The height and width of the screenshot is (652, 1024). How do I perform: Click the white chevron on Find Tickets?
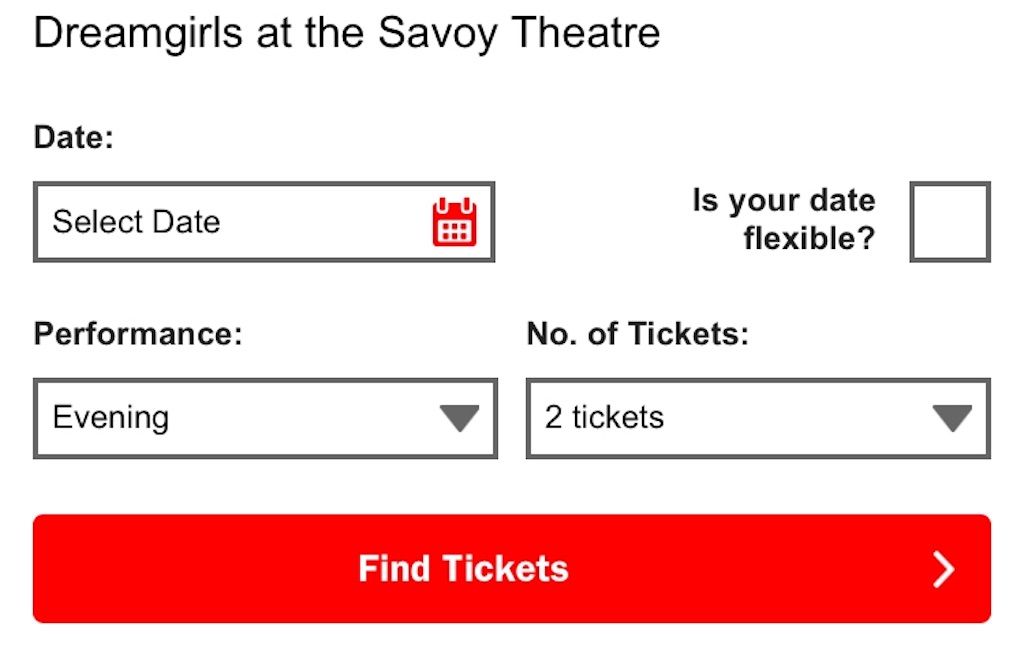(x=944, y=569)
